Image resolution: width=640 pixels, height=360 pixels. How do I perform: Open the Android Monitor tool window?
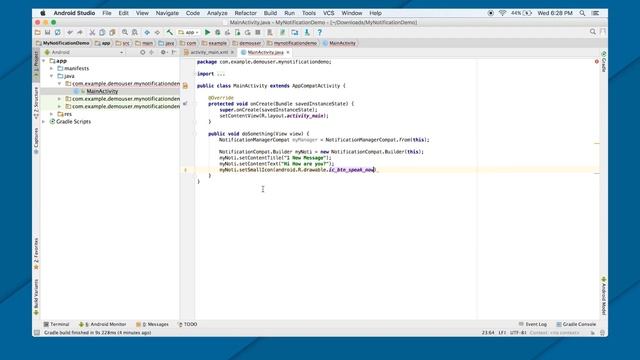pos(102,324)
